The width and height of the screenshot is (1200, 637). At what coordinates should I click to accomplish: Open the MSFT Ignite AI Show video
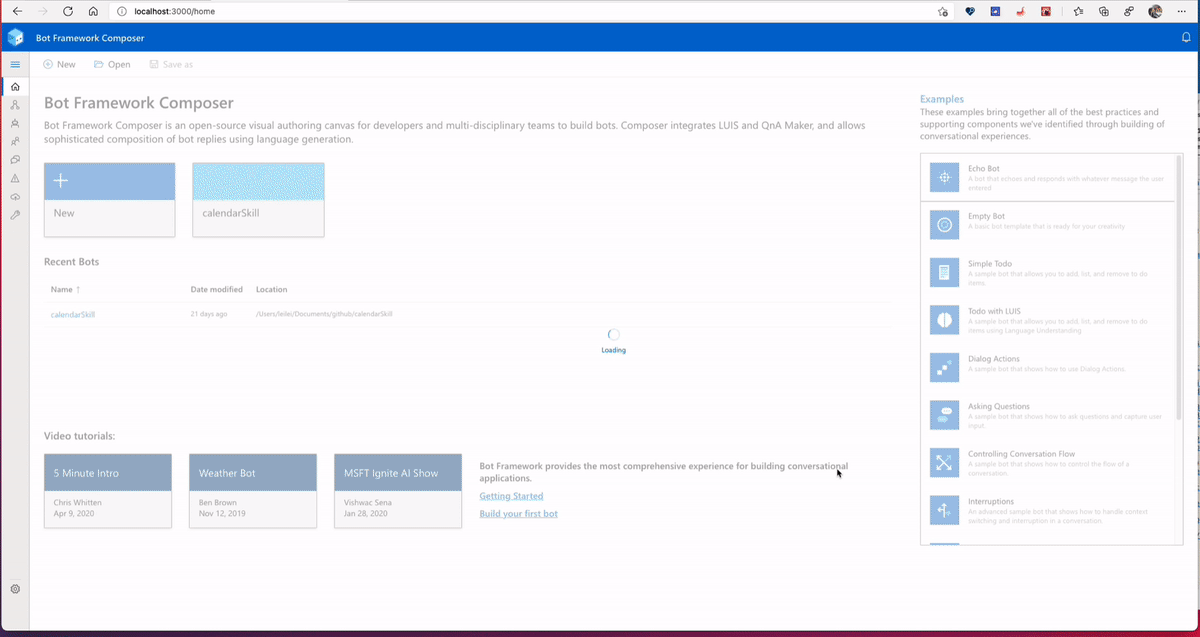398,490
